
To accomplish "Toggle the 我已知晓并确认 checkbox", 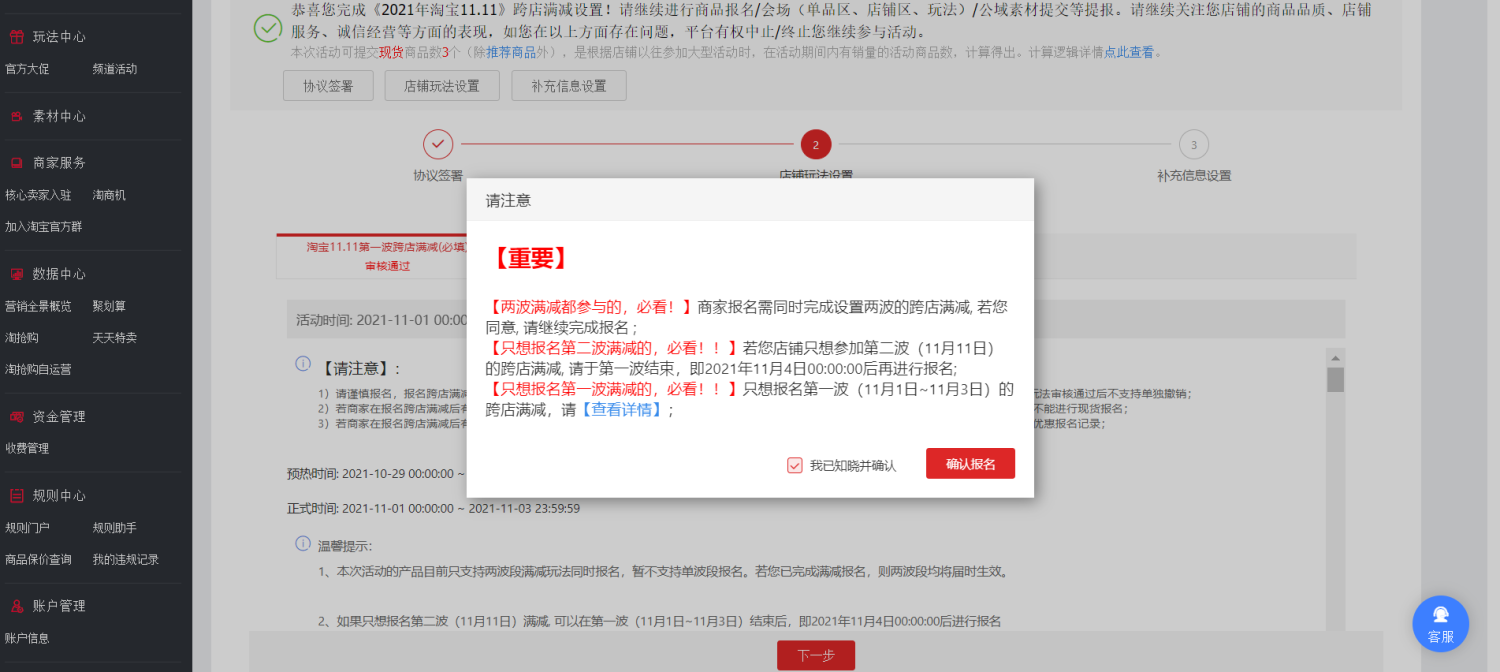I will [x=795, y=465].
